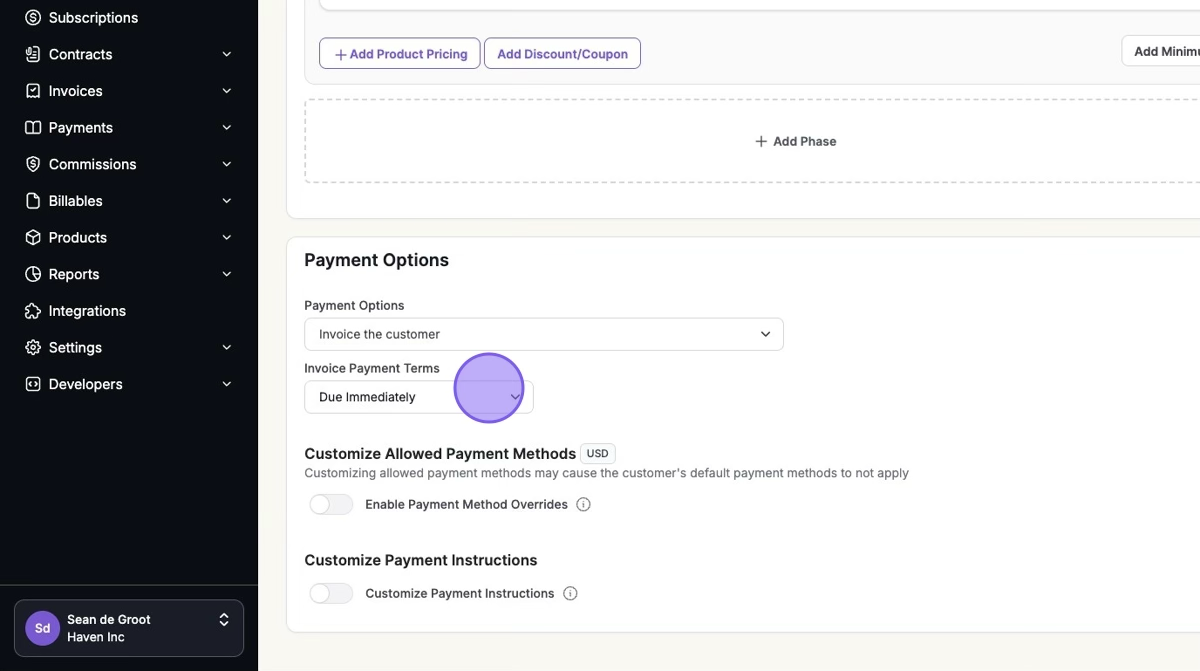Expand the Settings menu chevron
1200x671 pixels.
point(227,348)
